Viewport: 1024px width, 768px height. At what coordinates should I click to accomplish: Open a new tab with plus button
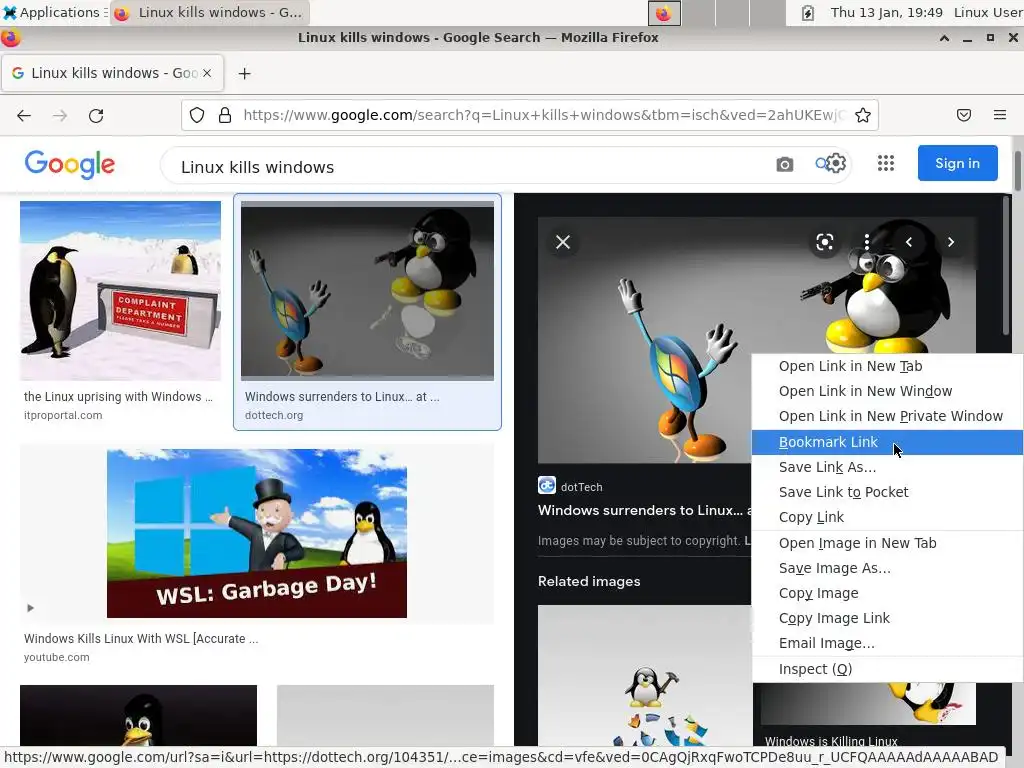point(244,73)
